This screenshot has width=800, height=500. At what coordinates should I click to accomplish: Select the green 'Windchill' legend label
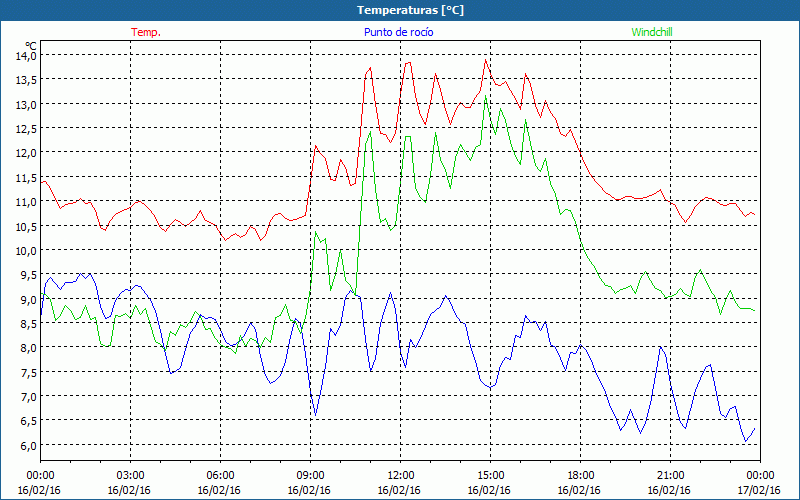pos(652,32)
